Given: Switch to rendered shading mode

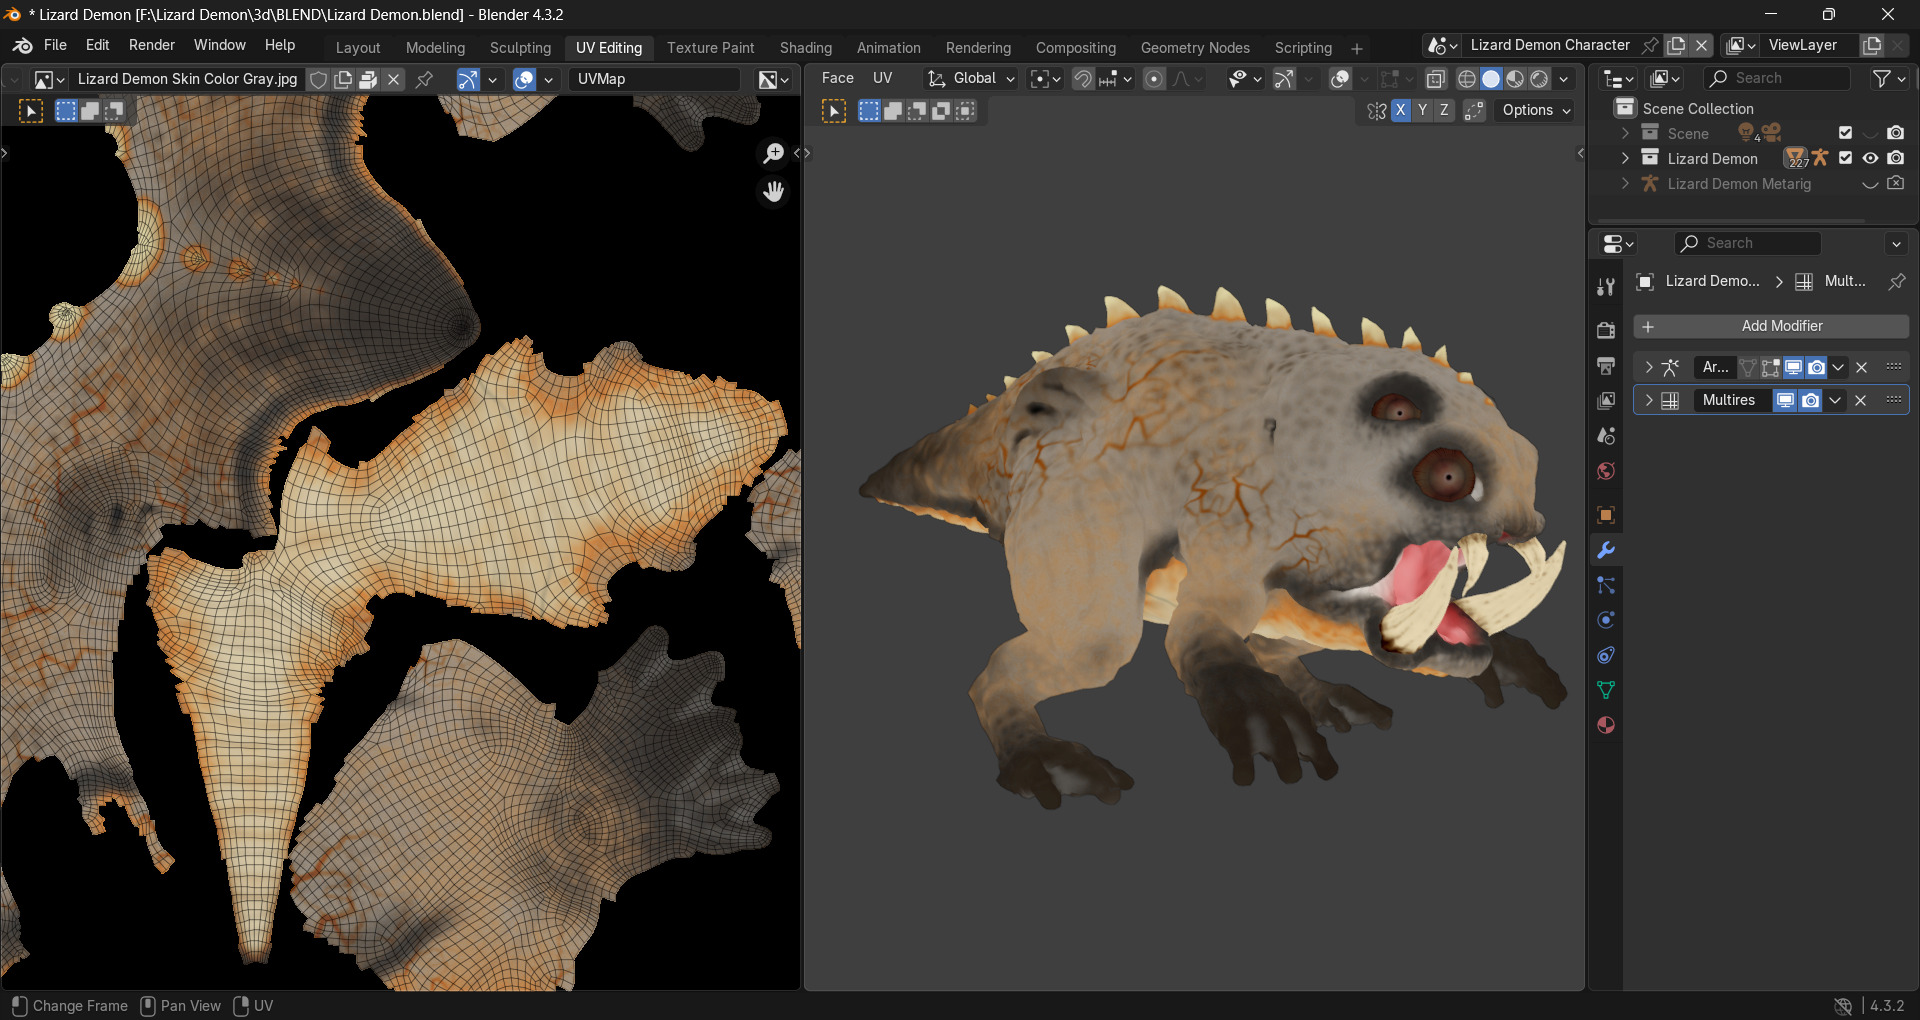Looking at the screenshot, I should pos(1539,79).
